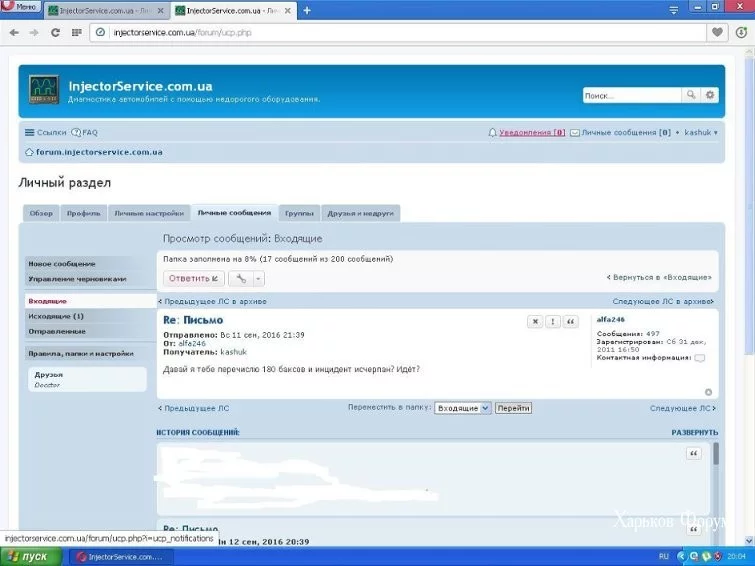Click РАЗВЕРНУТЬ to expand message history
This screenshot has height=566, width=755.
point(694,433)
